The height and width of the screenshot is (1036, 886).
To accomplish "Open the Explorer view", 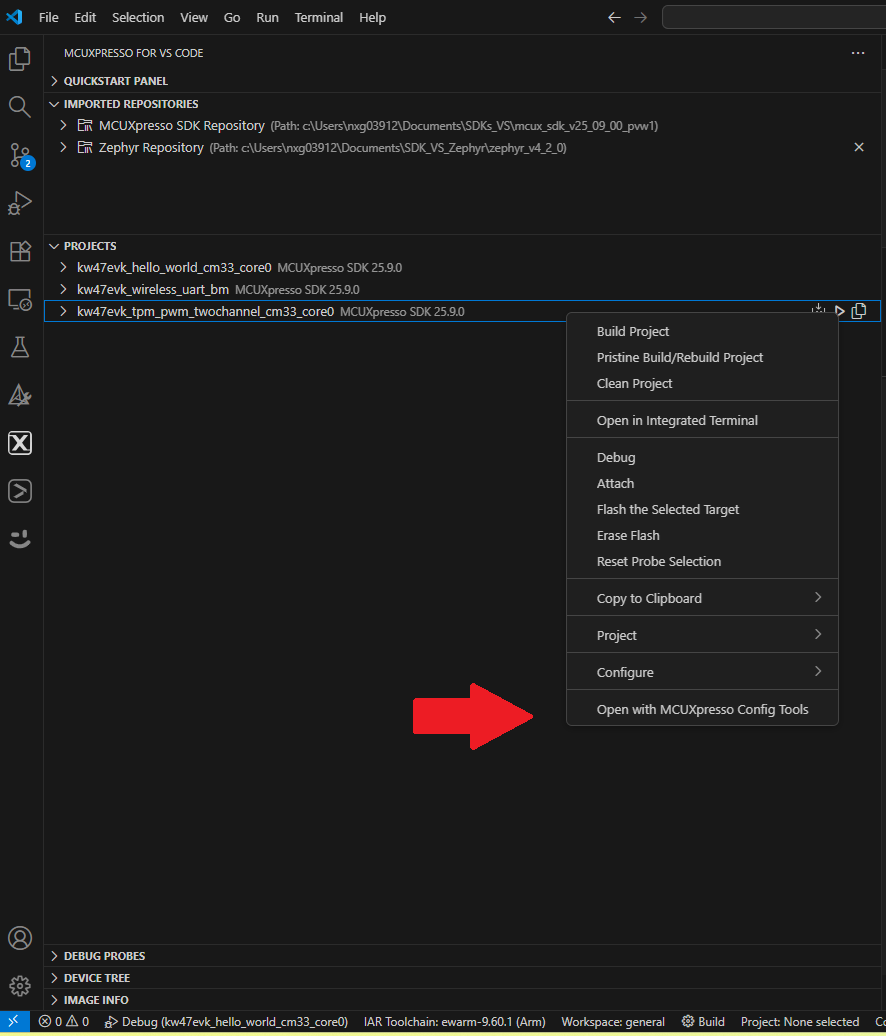I will pyautogui.click(x=20, y=58).
